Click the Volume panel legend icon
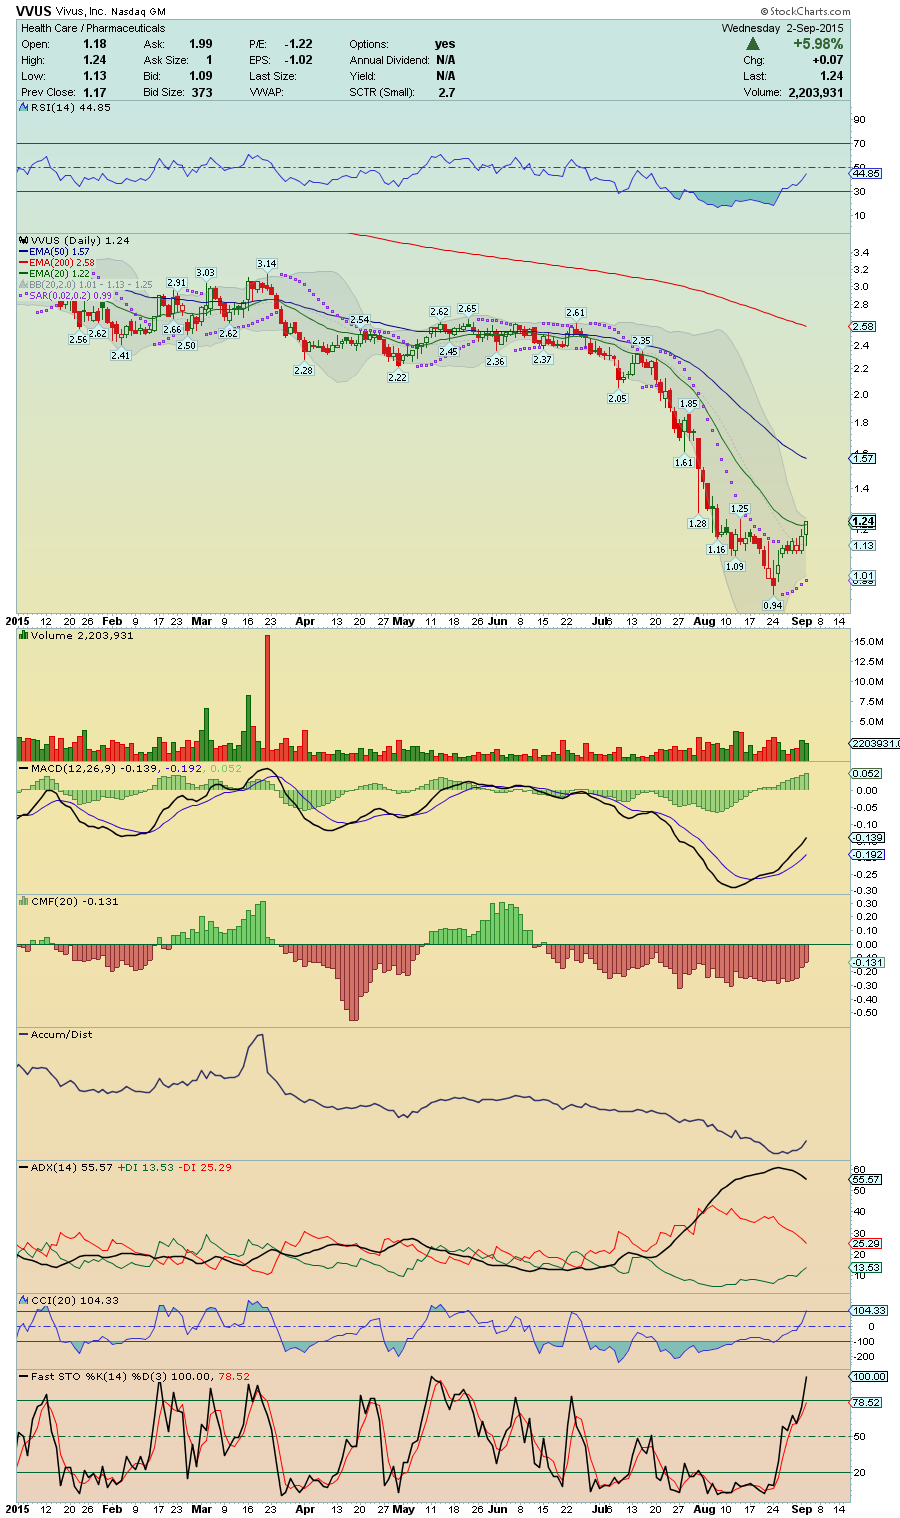This screenshot has width=900, height=1518. (25, 635)
